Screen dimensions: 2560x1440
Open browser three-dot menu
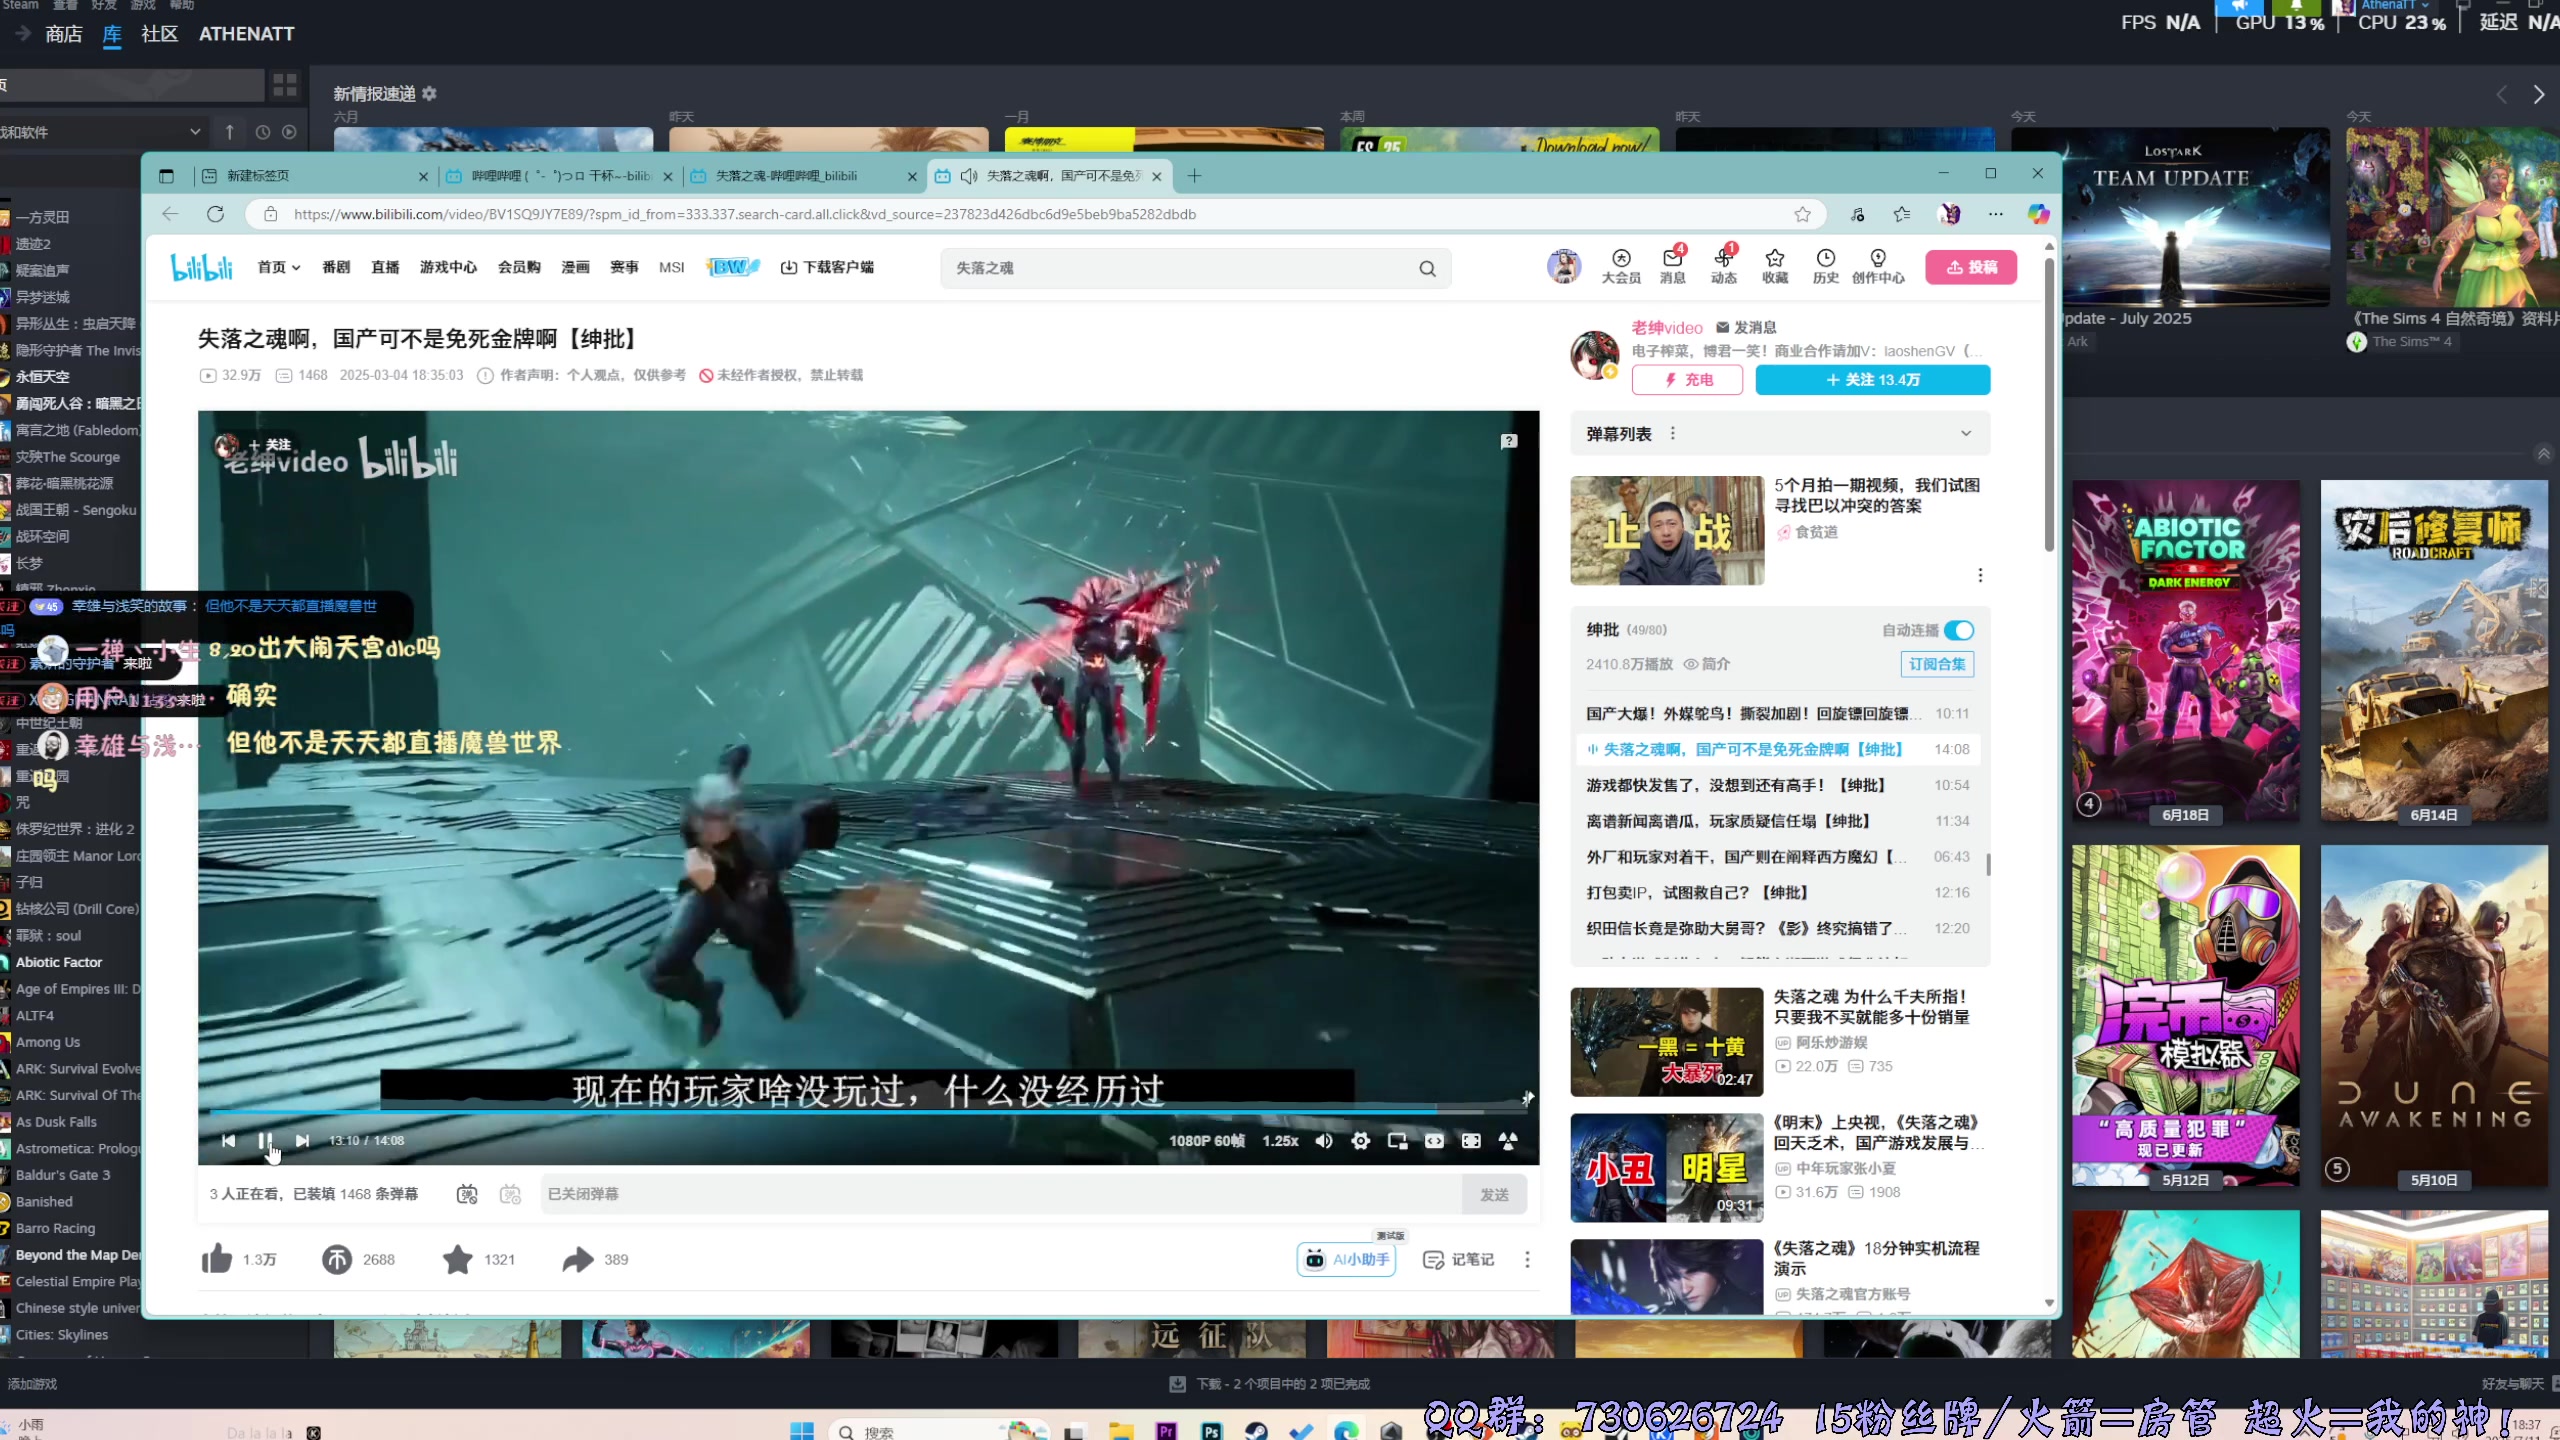(x=1996, y=214)
